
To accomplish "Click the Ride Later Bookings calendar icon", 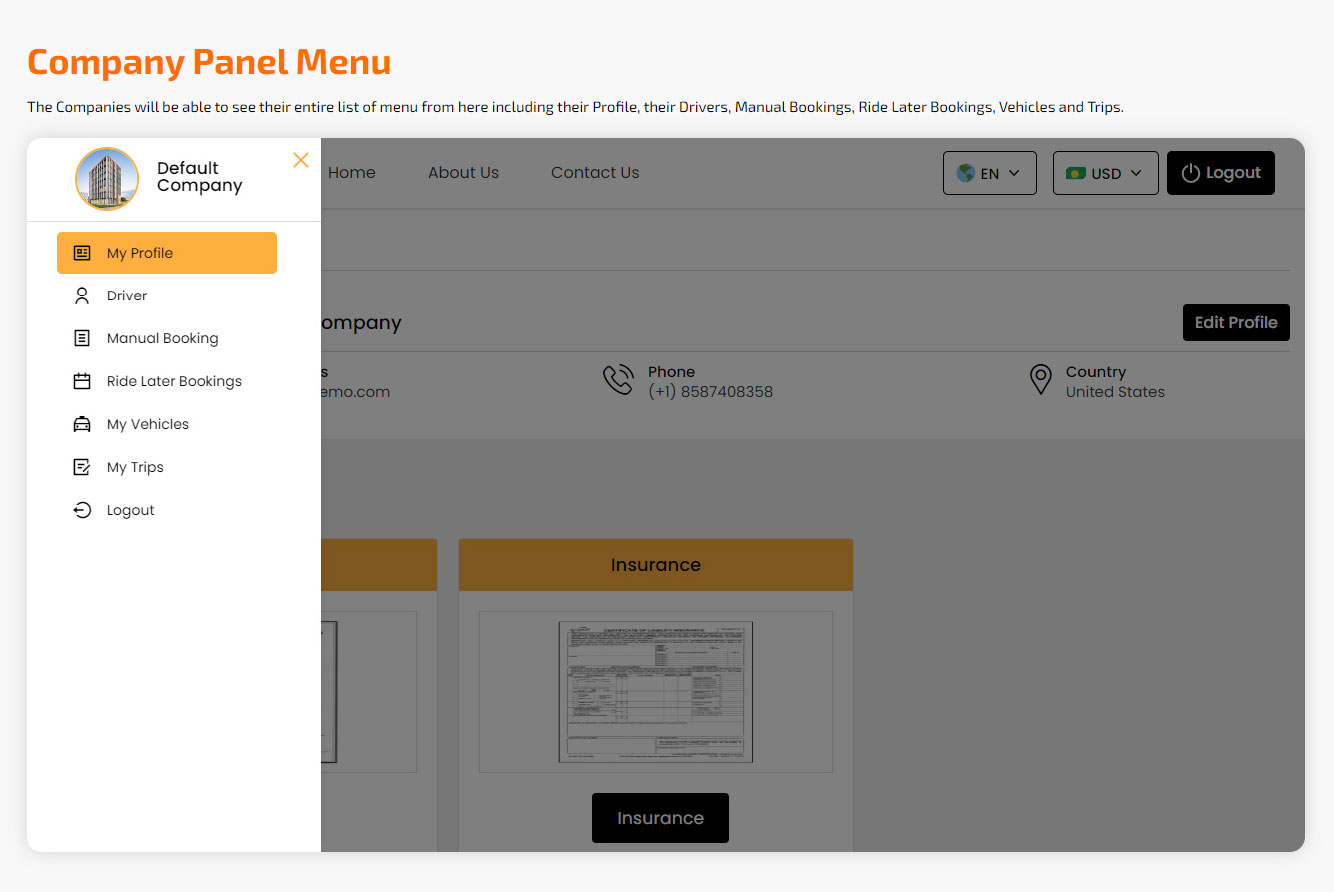I will 82,381.
